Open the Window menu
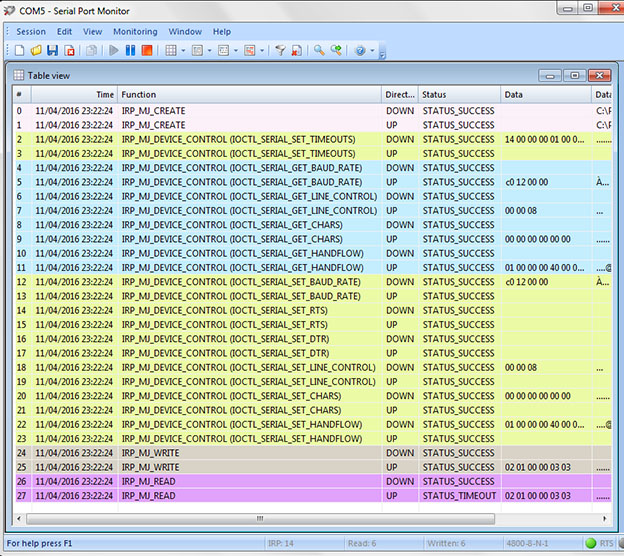 [x=185, y=31]
